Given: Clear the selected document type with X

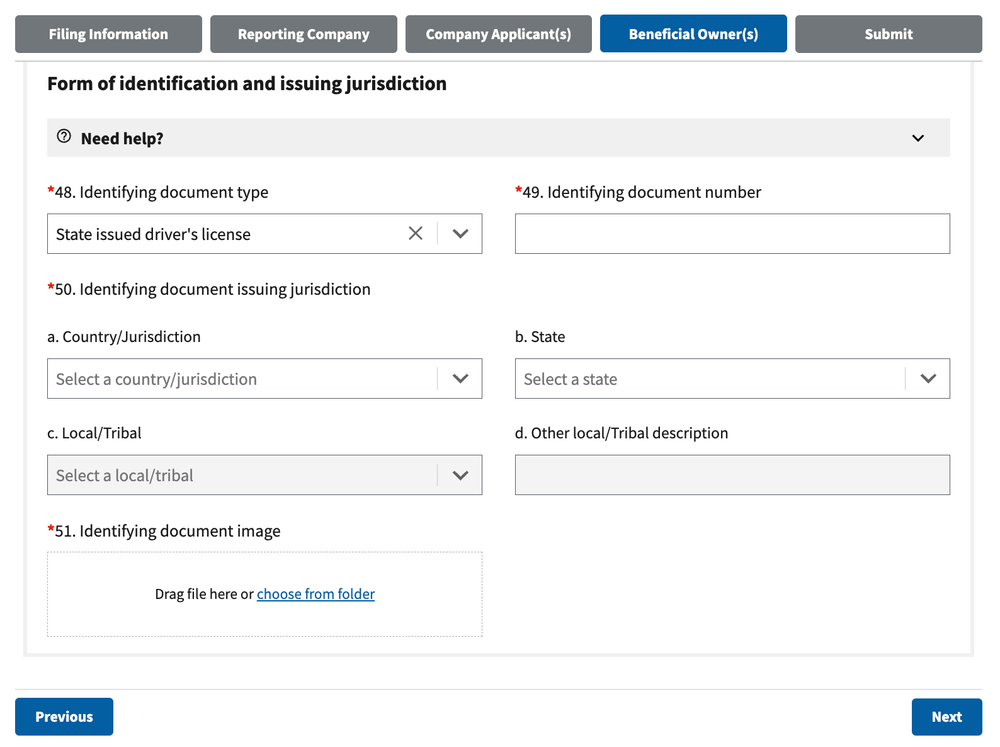Looking at the screenshot, I should pos(416,233).
